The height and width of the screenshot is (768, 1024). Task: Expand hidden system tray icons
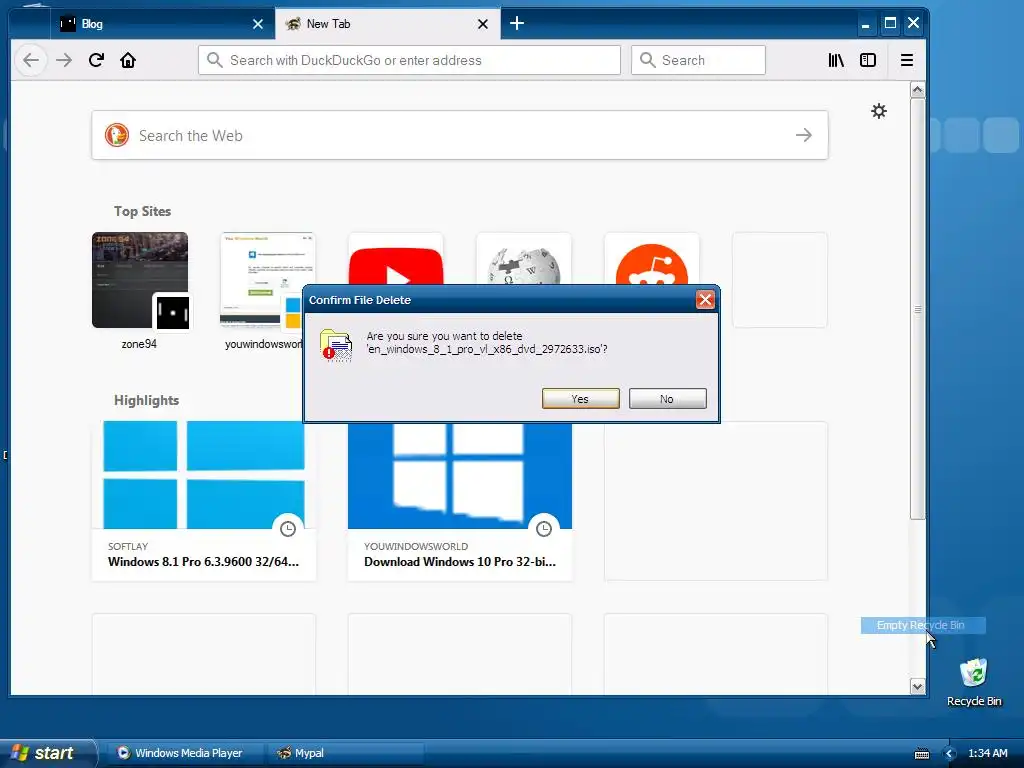pos(950,754)
